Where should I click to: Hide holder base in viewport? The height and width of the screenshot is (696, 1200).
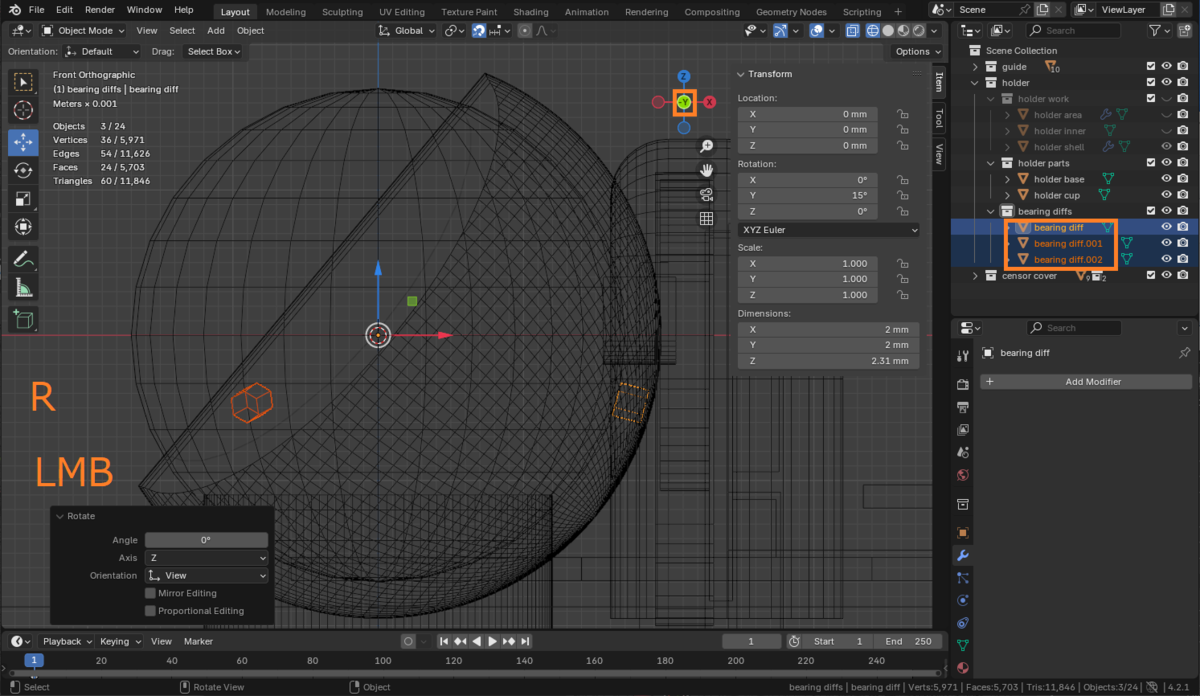pos(1166,179)
